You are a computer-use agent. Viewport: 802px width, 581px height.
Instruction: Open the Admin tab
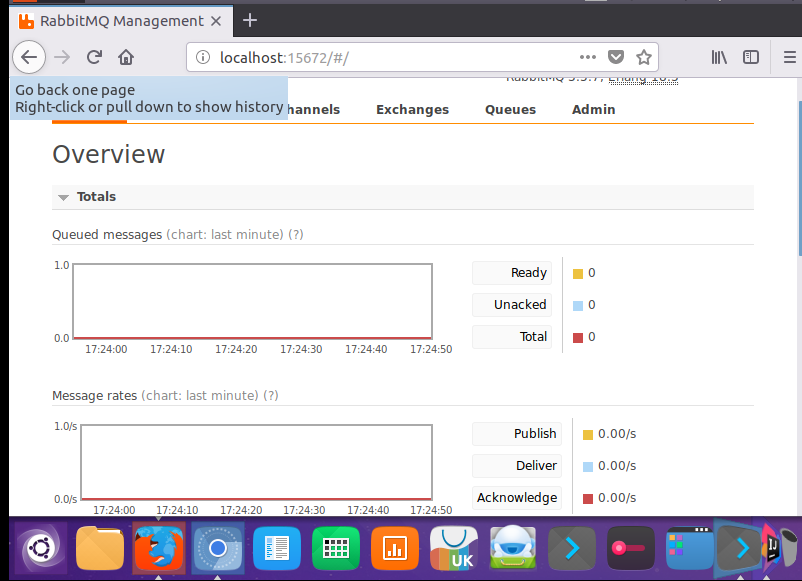pyautogui.click(x=593, y=109)
